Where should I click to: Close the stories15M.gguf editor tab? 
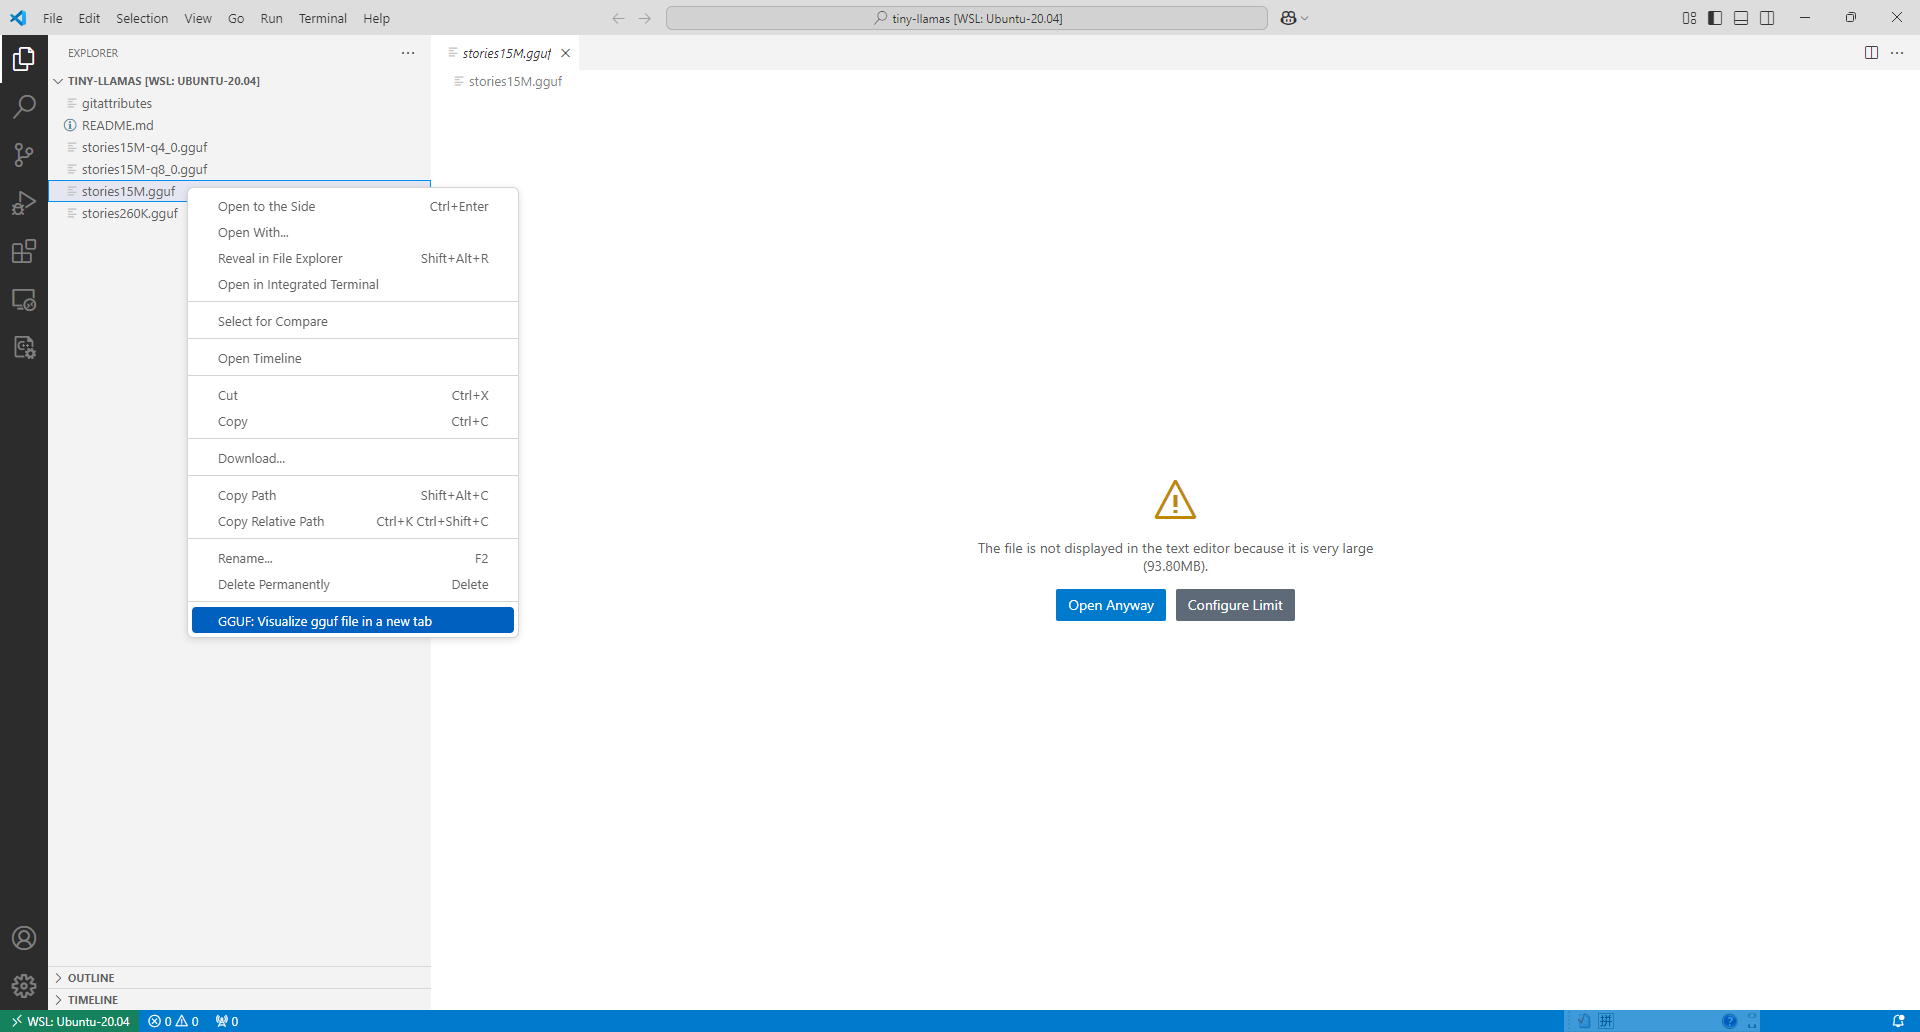click(565, 53)
